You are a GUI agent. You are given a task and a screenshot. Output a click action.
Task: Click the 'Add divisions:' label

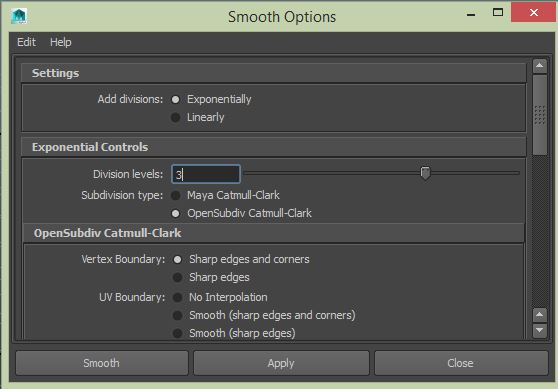pos(130,99)
